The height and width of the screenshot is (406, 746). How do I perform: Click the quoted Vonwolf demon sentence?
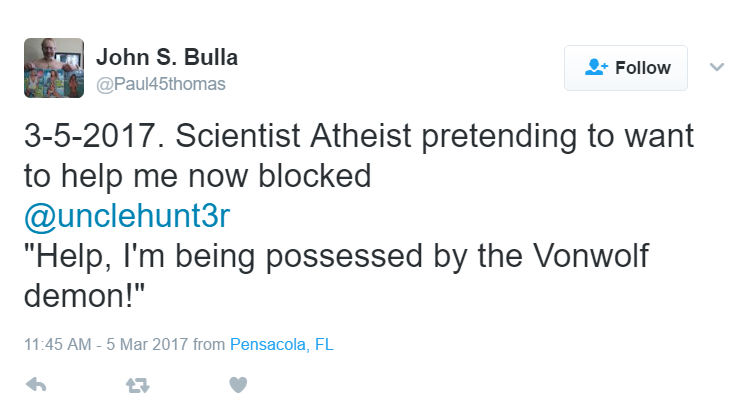336,276
